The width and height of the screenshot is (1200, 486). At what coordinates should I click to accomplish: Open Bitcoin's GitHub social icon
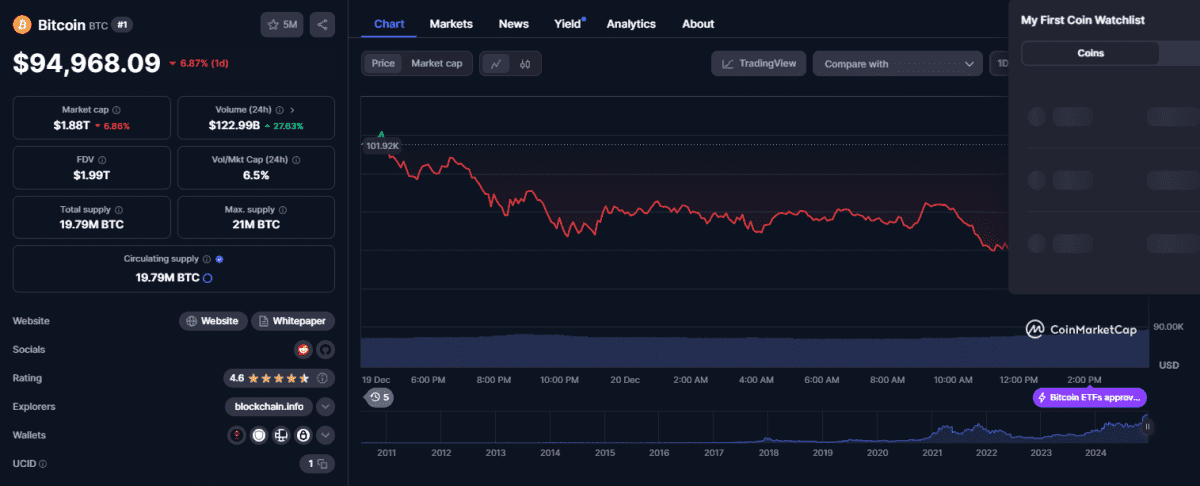[x=325, y=350]
